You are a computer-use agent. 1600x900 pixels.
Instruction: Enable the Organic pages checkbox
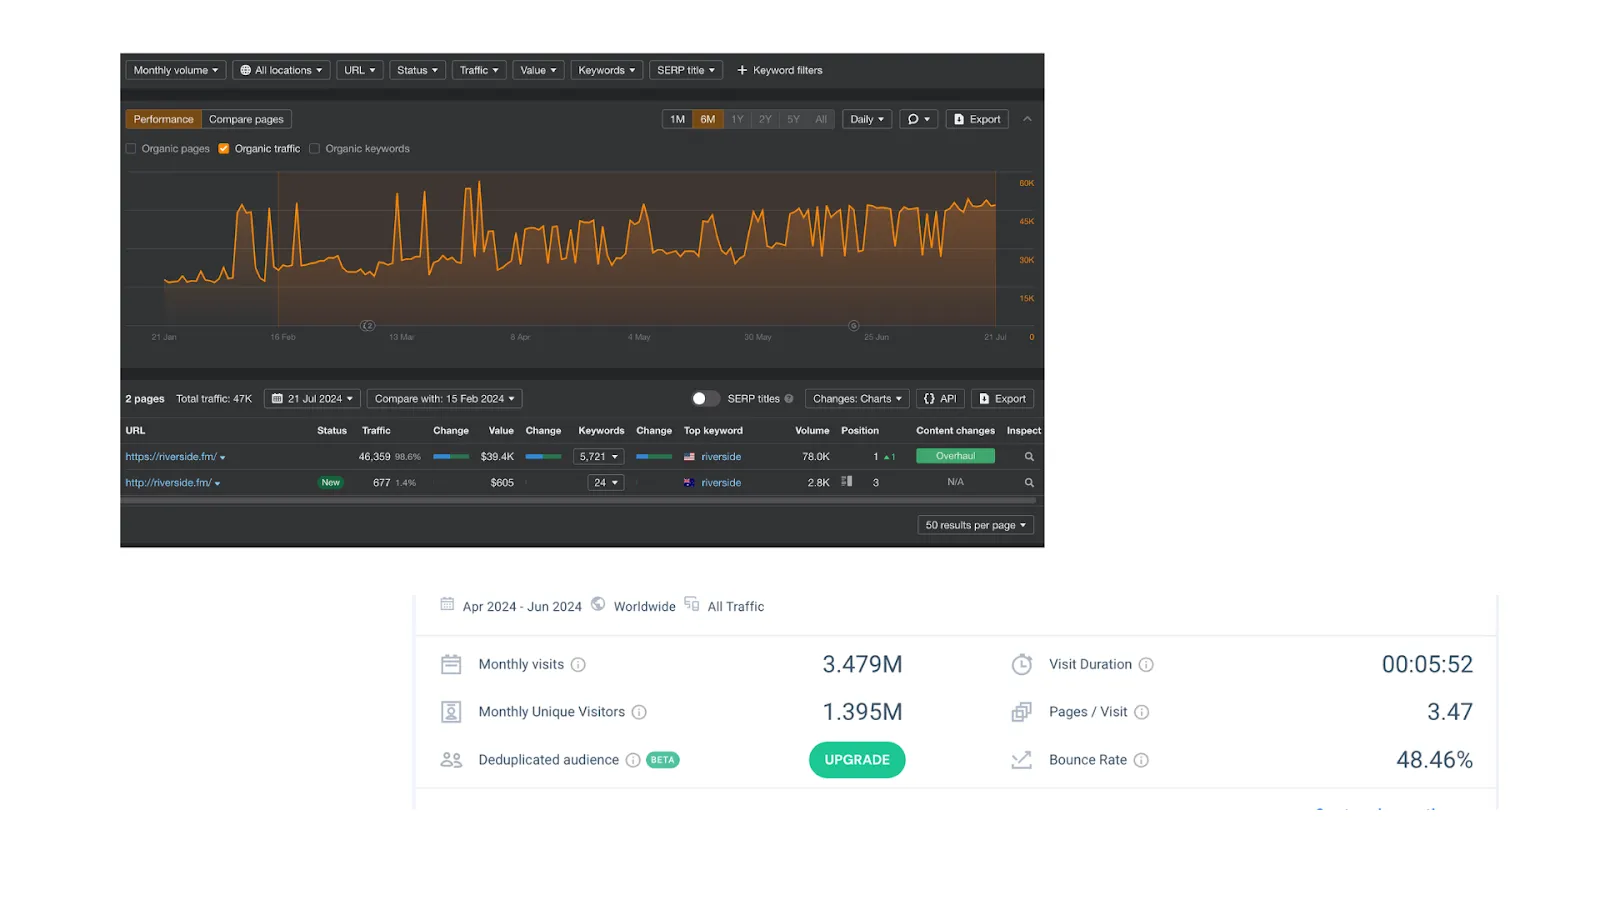tap(131, 149)
